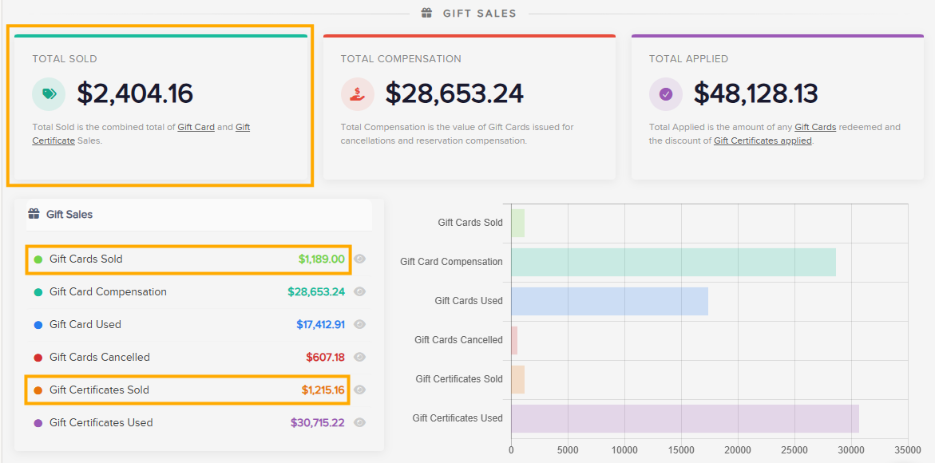Click the gift icon in Gift Sales panel header
This screenshot has height=463, width=936.
pos(34,214)
